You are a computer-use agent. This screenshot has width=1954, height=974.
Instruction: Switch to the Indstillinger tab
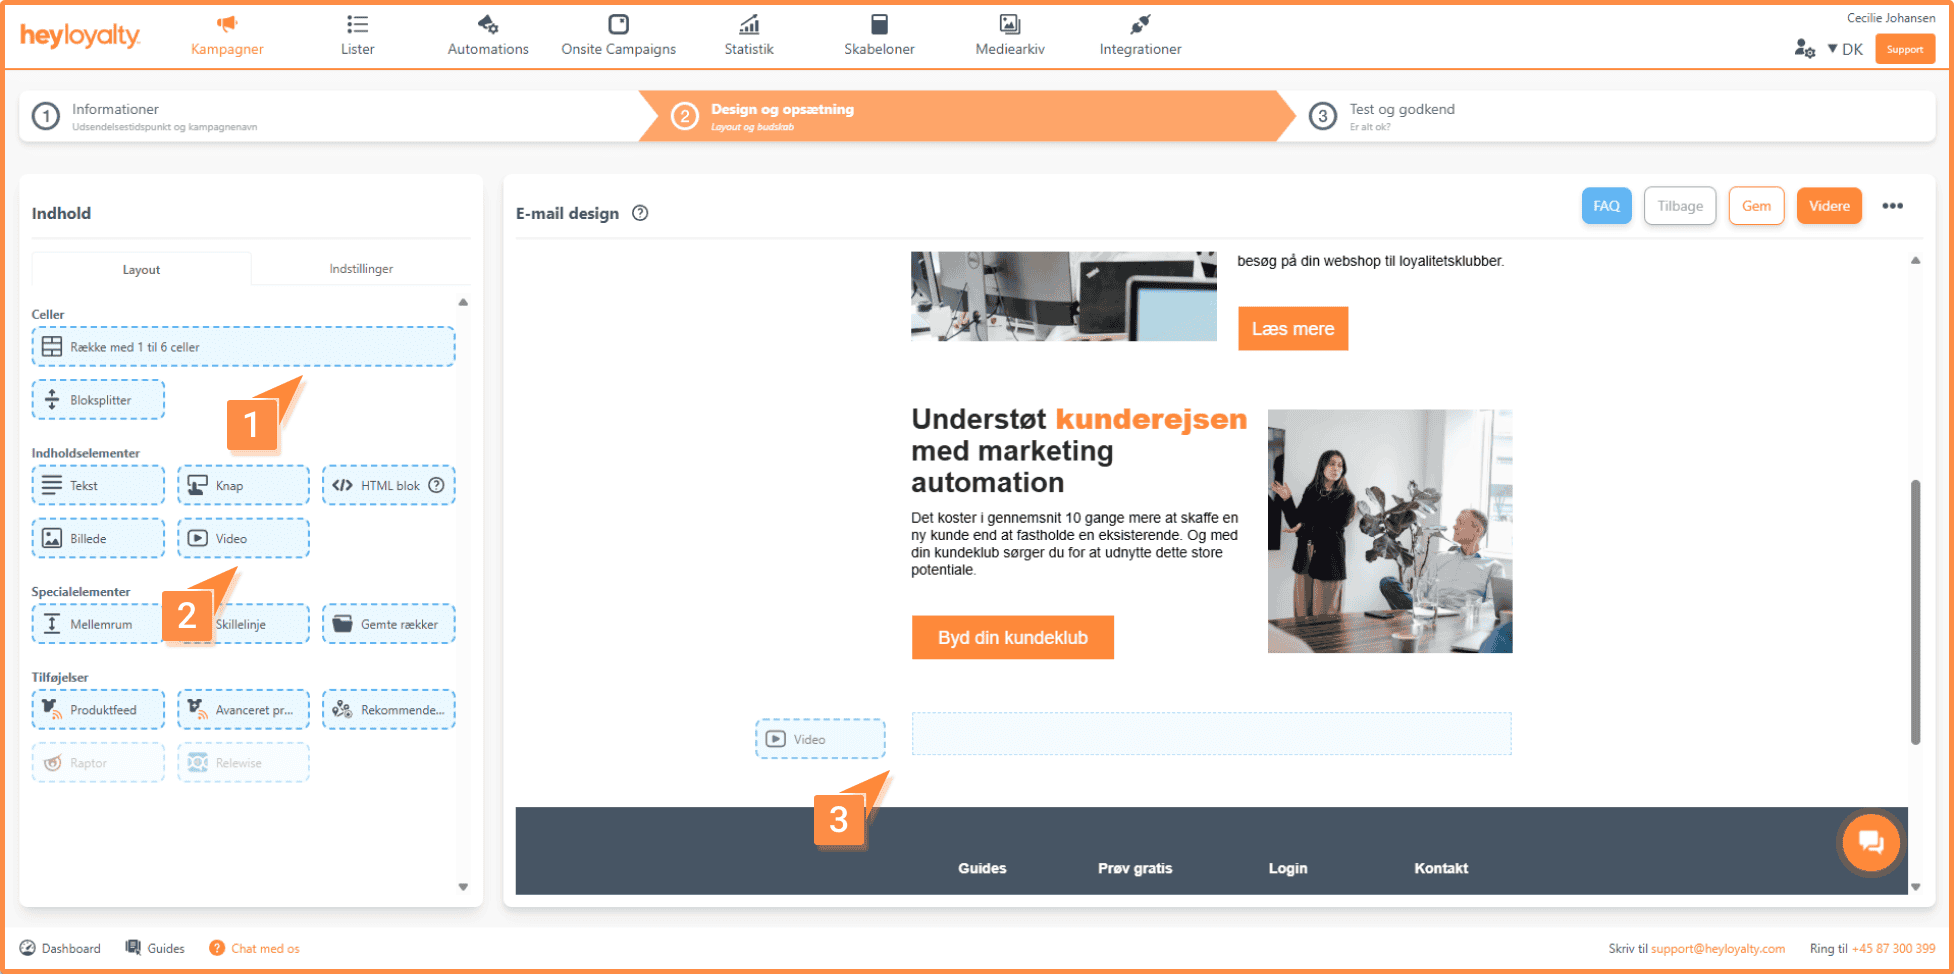pos(361,269)
